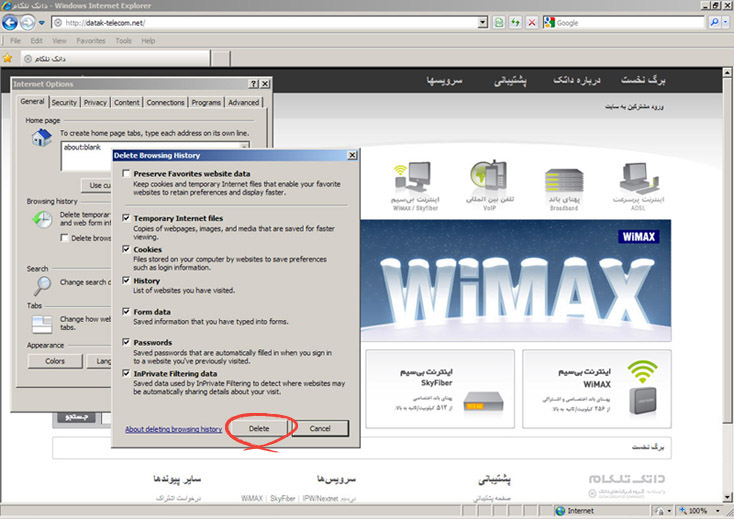Image resolution: width=734 pixels, height=519 pixels.
Task: Select the دانک تلکام browser tab
Action: coord(115,58)
